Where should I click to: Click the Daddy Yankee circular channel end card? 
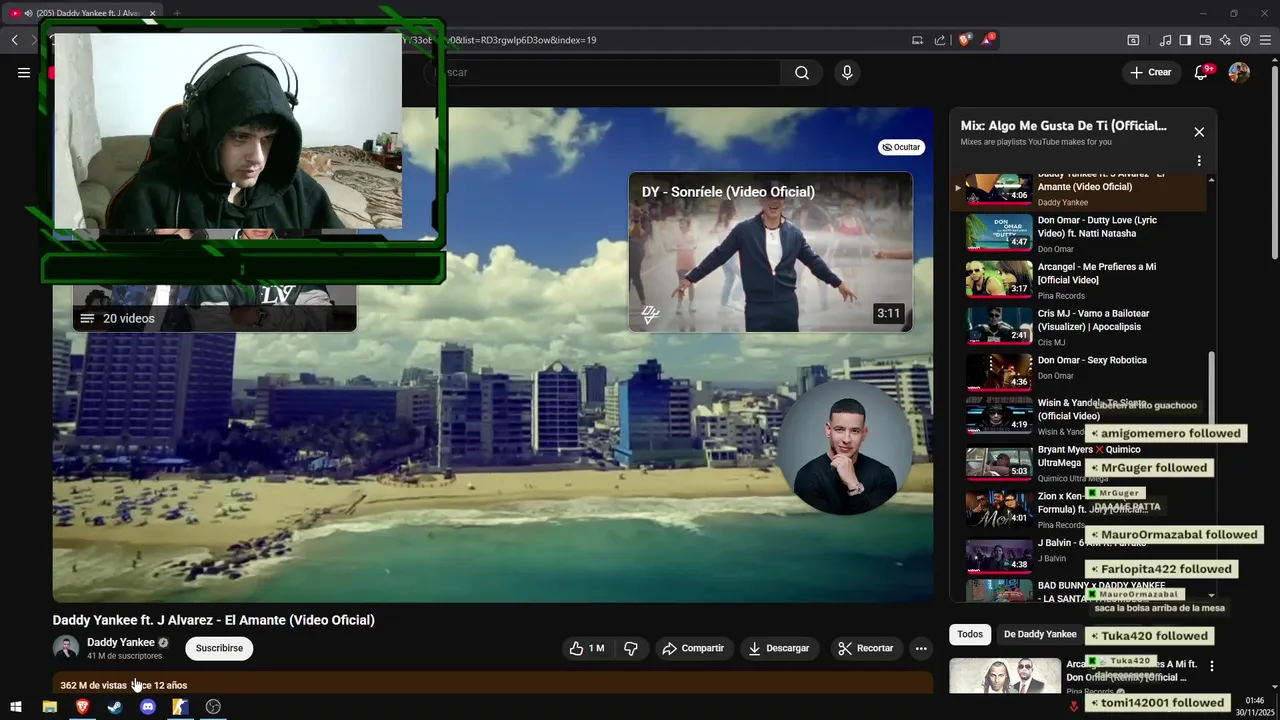[x=845, y=447]
